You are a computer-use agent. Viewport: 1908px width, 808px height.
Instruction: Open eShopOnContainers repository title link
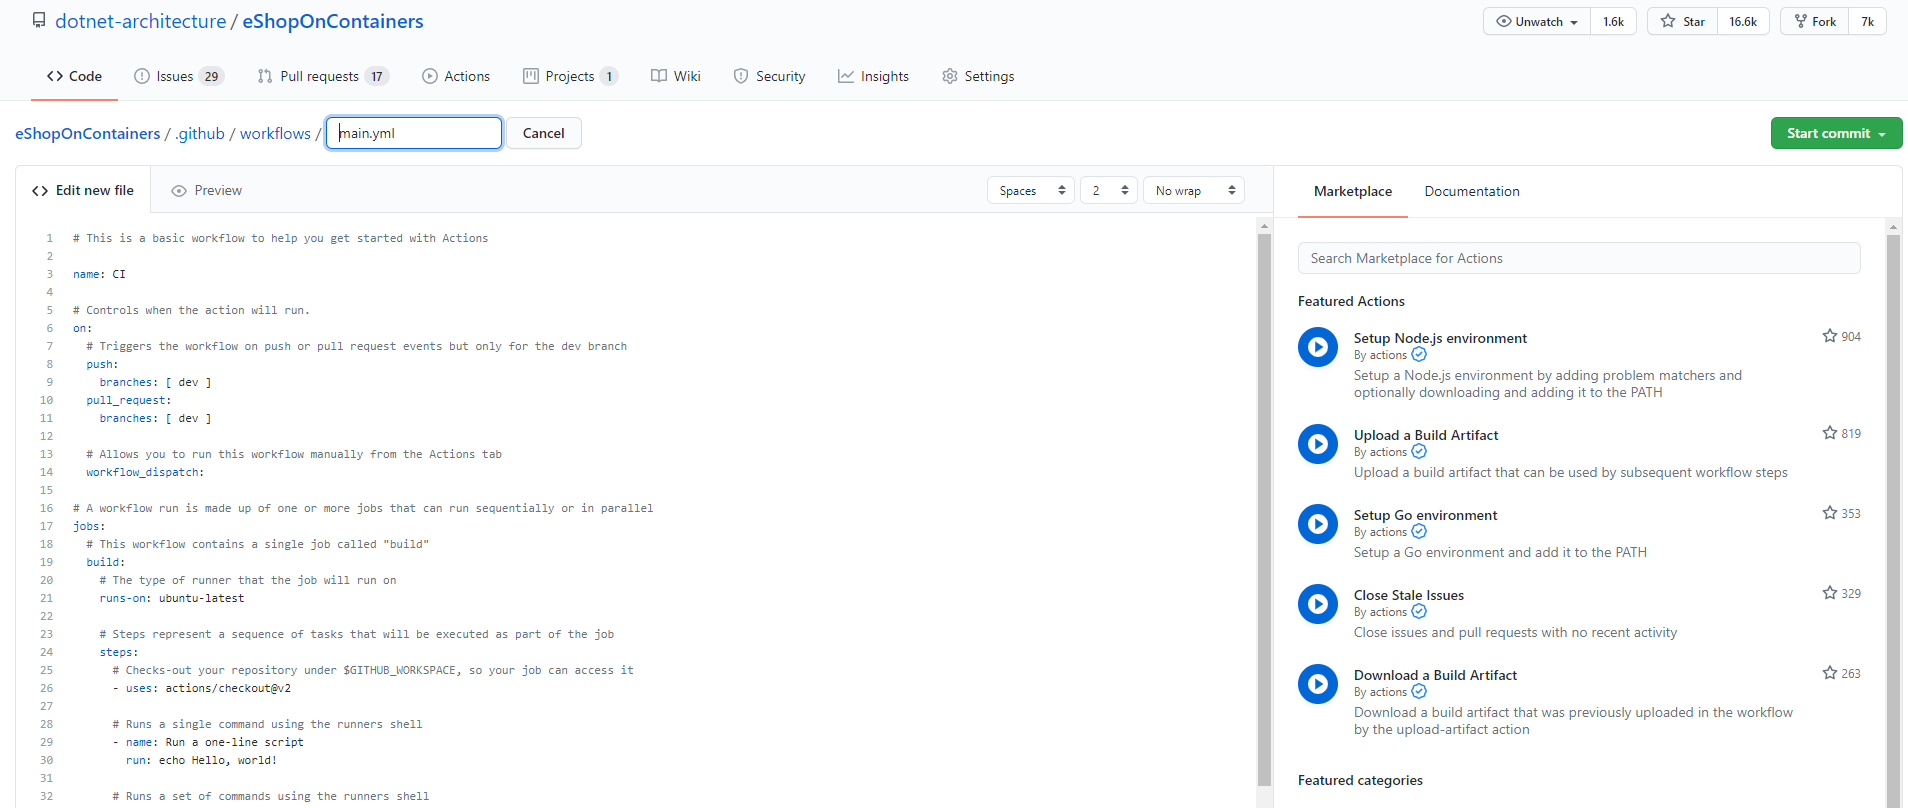[333, 21]
